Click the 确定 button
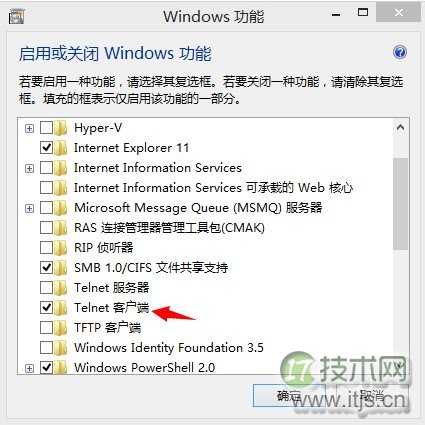Image resolution: width=425 pixels, height=425 pixels. click(x=289, y=396)
